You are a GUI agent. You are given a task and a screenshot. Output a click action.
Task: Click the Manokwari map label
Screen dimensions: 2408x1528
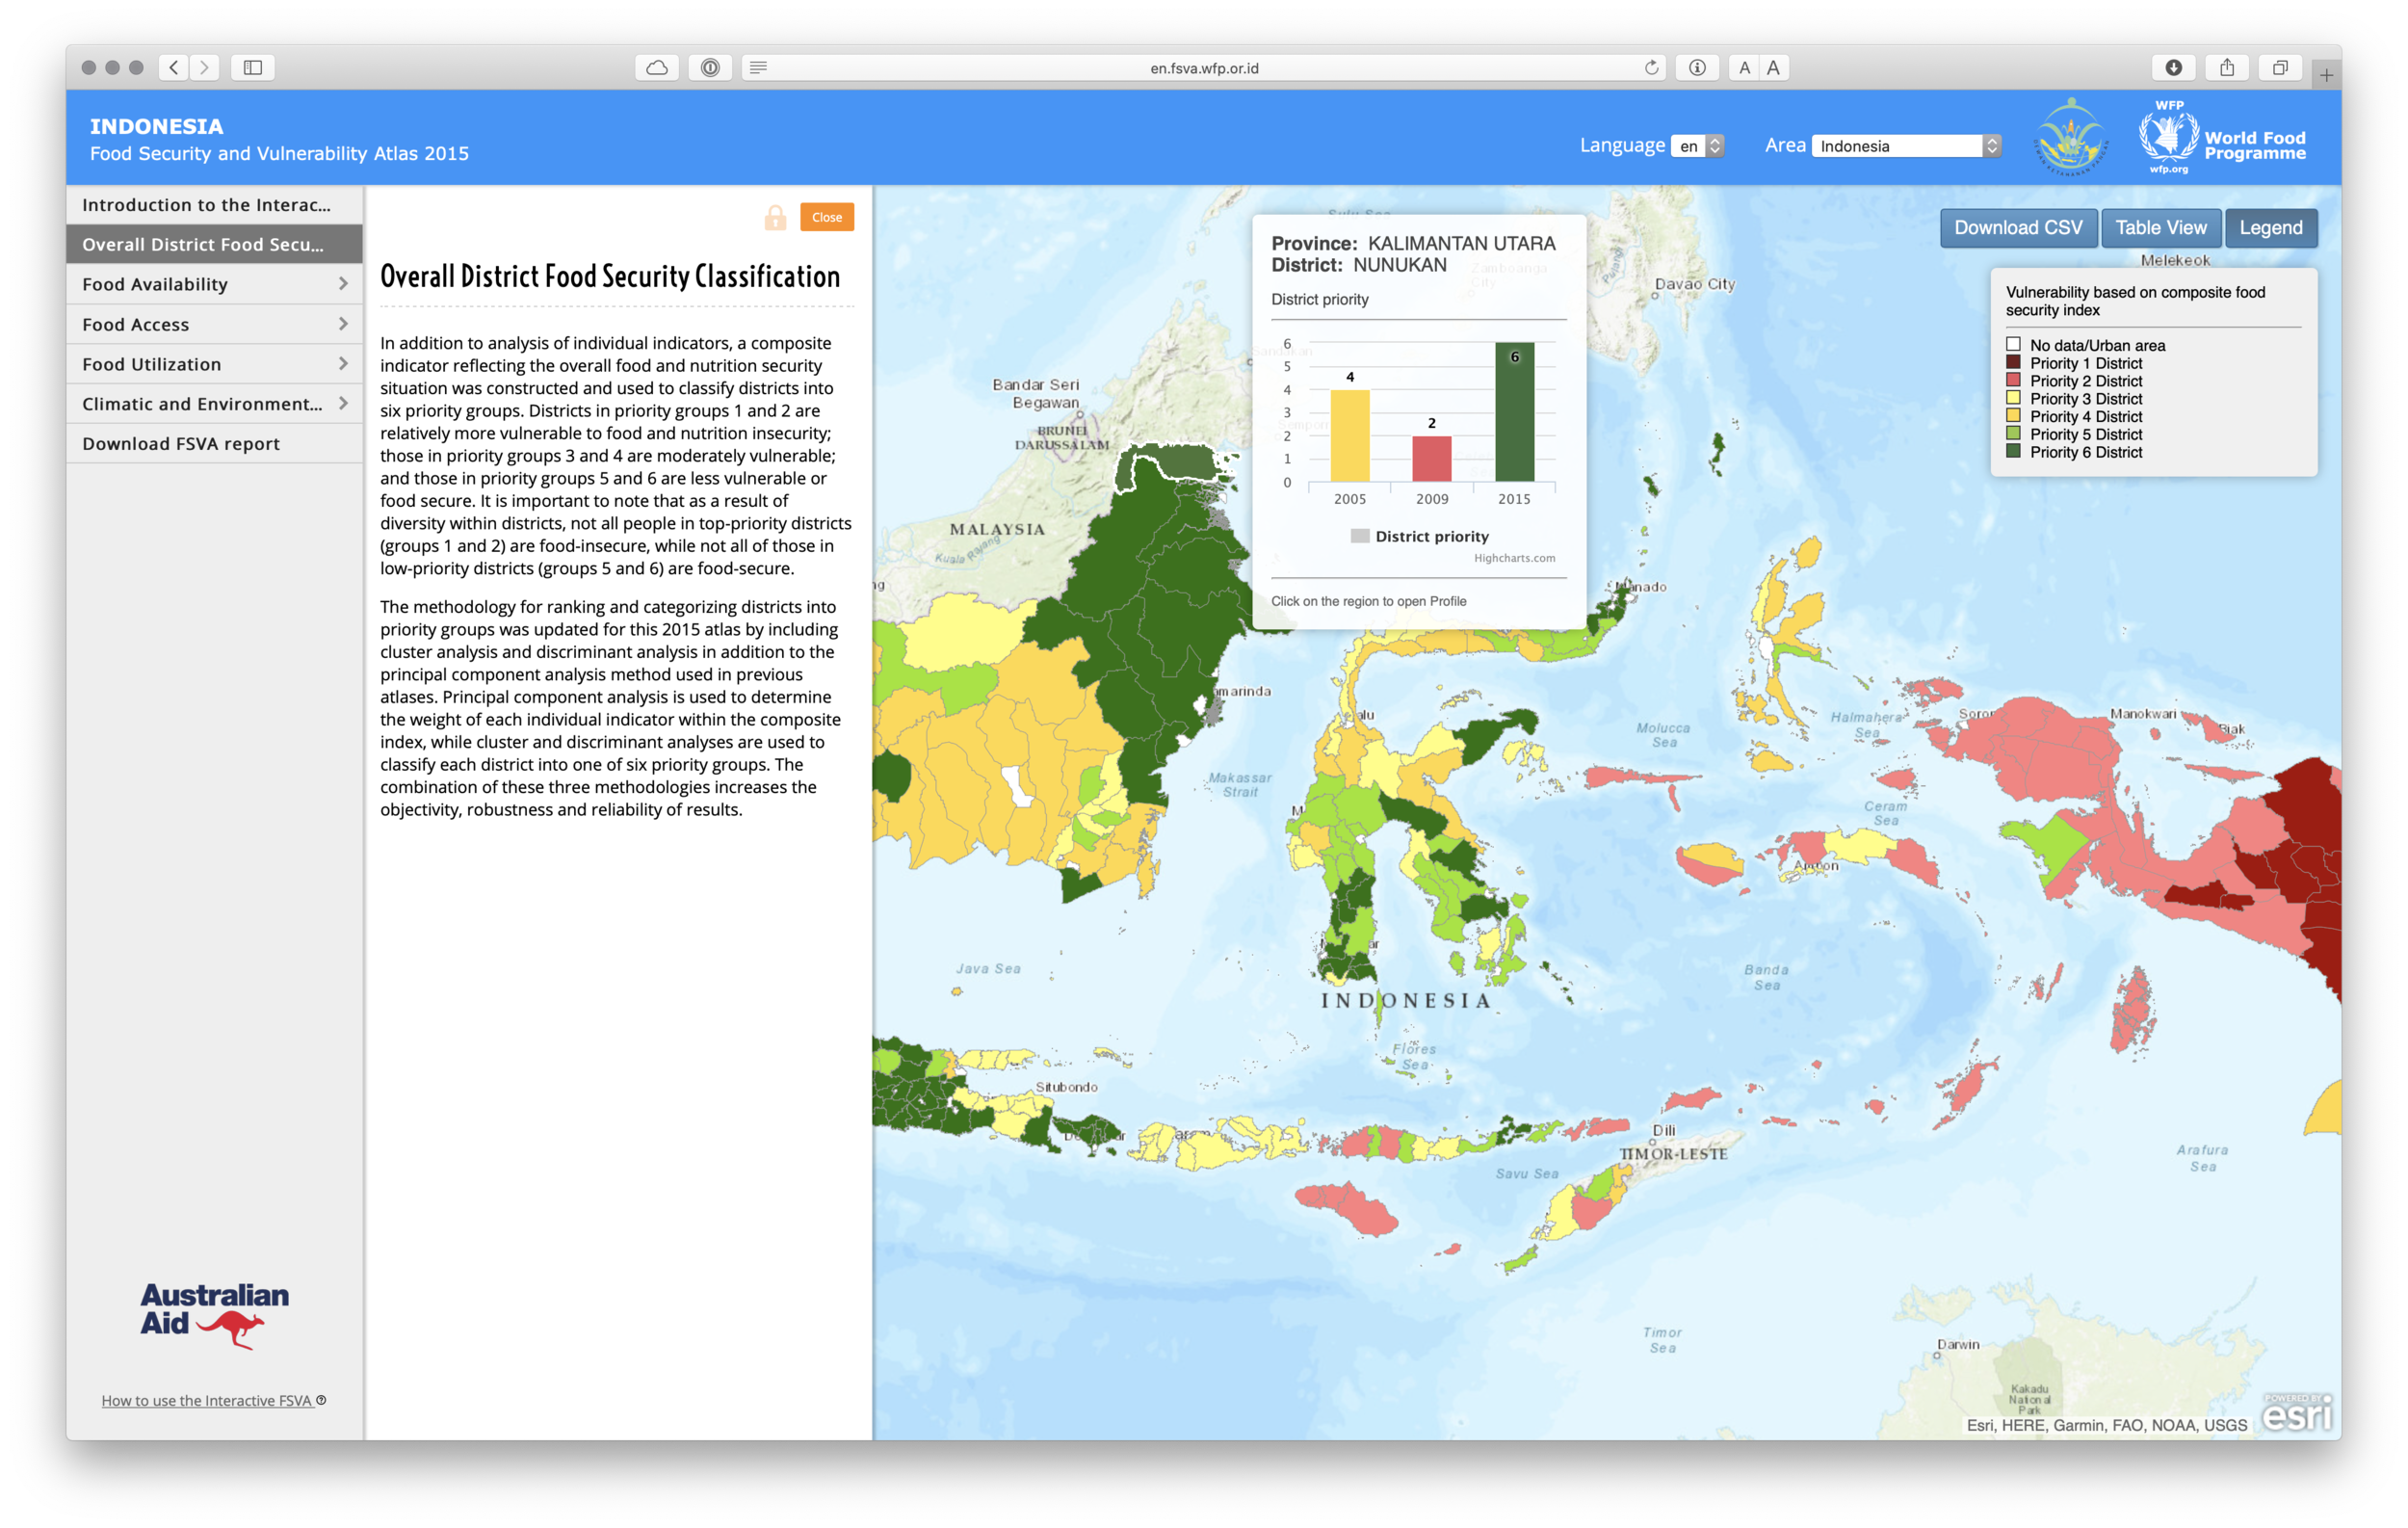pos(2143,713)
